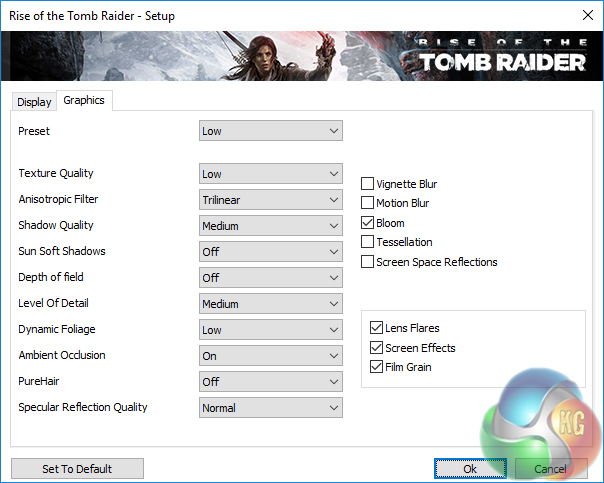Change the Shadow Quality dropdown
604x483 pixels.
coord(270,226)
